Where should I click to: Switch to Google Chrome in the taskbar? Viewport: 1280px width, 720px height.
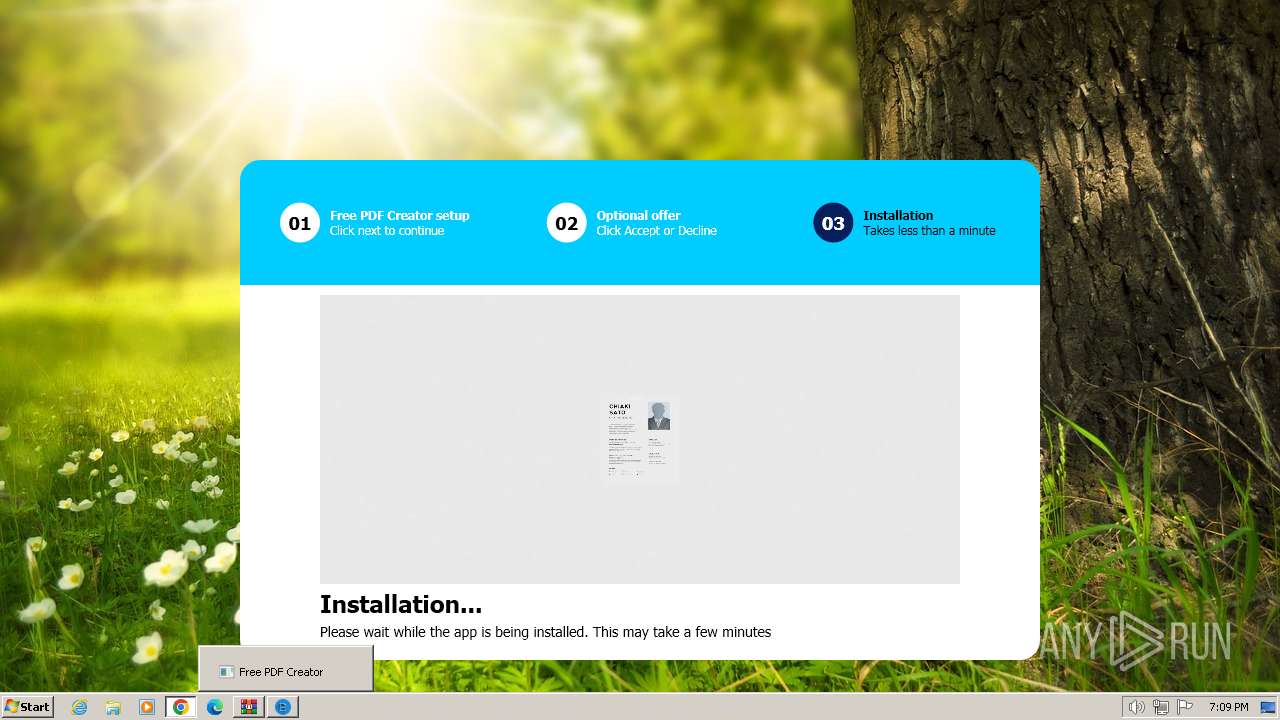tap(181, 707)
